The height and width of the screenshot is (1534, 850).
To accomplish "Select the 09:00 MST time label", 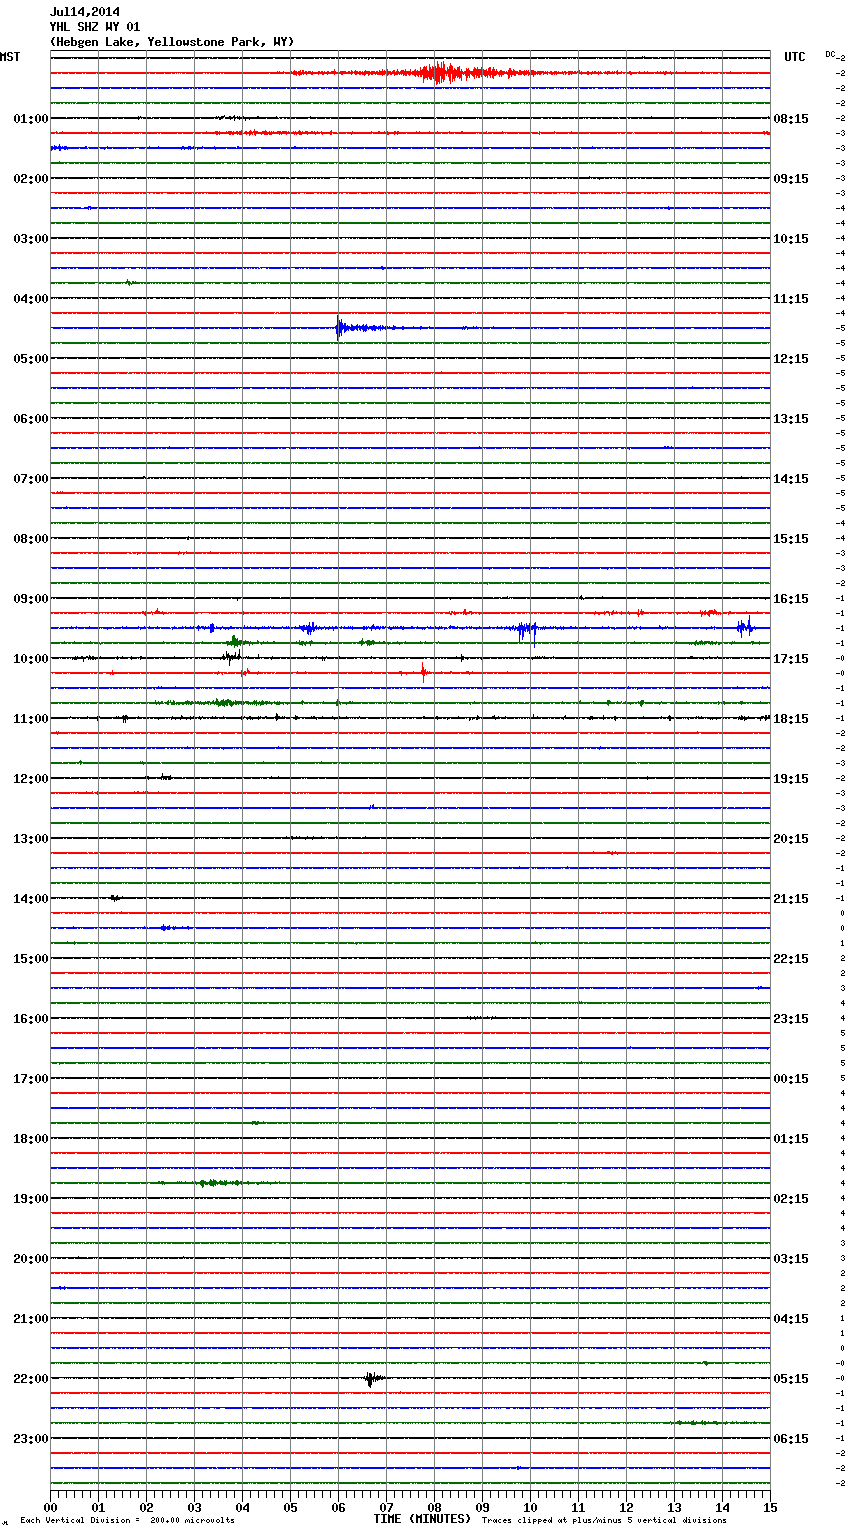I will click(31, 599).
